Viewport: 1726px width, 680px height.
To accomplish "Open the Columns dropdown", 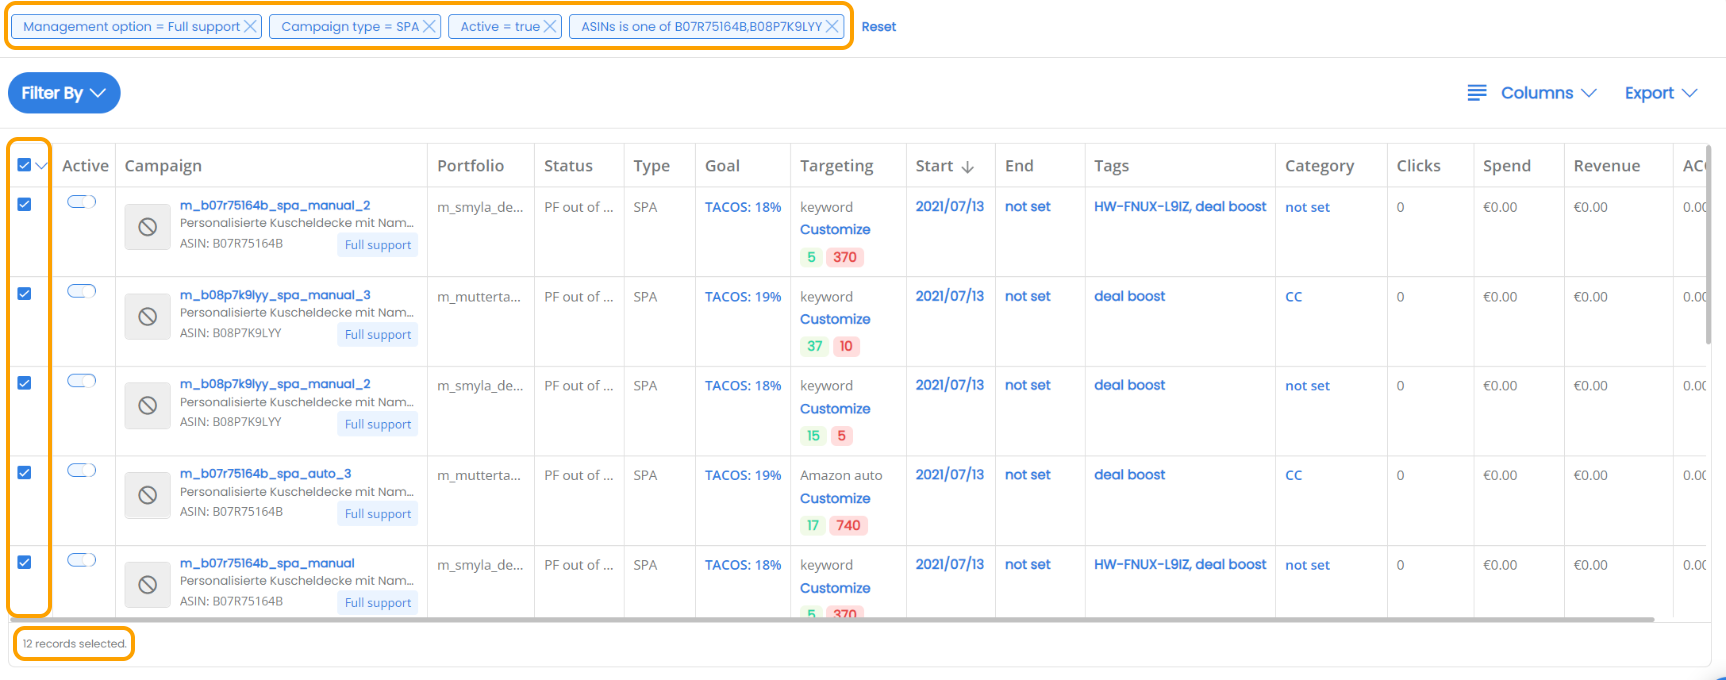I will (x=1548, y=93).
